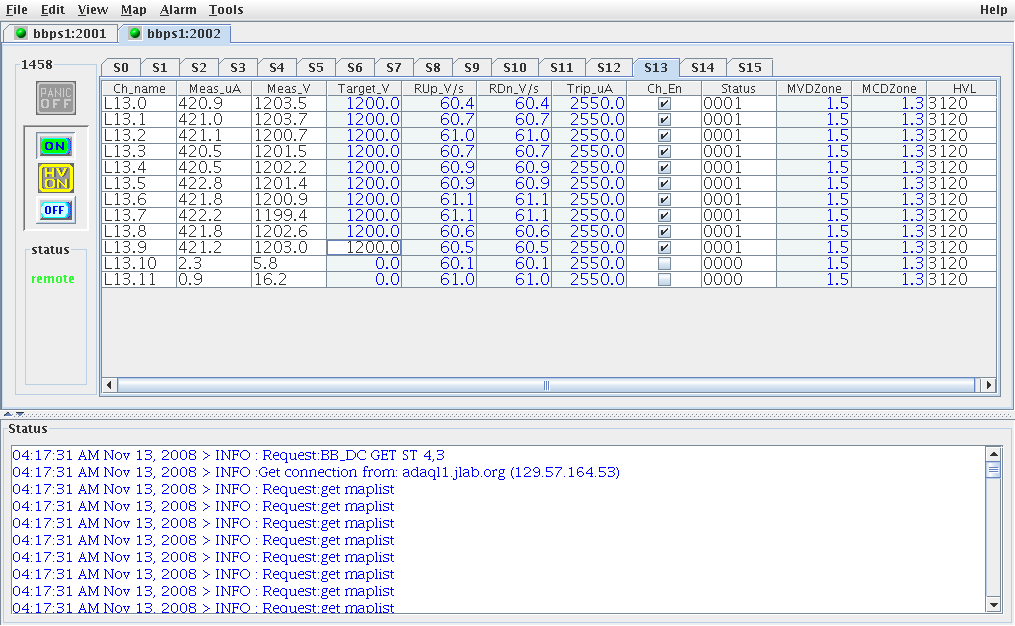Viewport: 1015px width, 626px height.
Task: Click the Ch_name column header
Action: pos(139,89)
